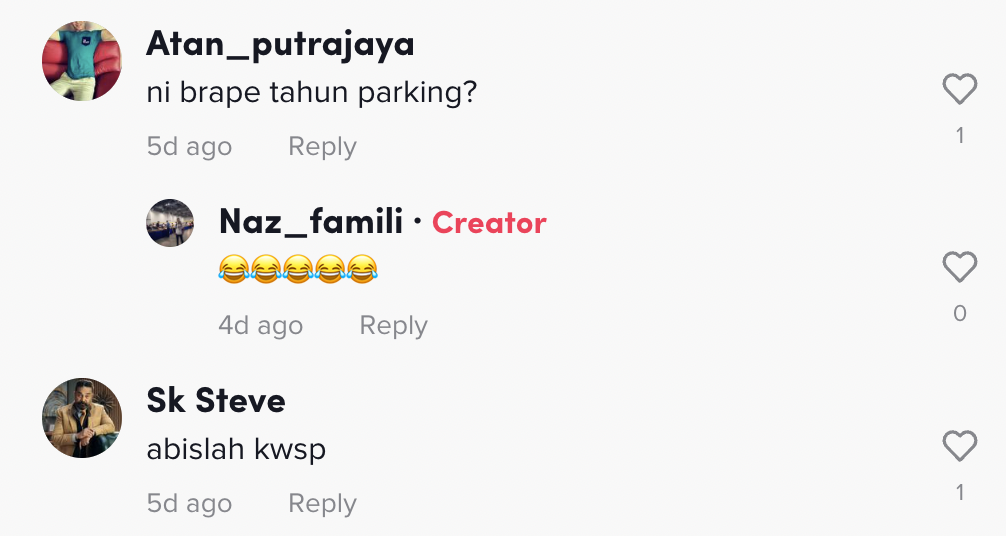Click the like count under Atan_putrajaya's heart

959,135
